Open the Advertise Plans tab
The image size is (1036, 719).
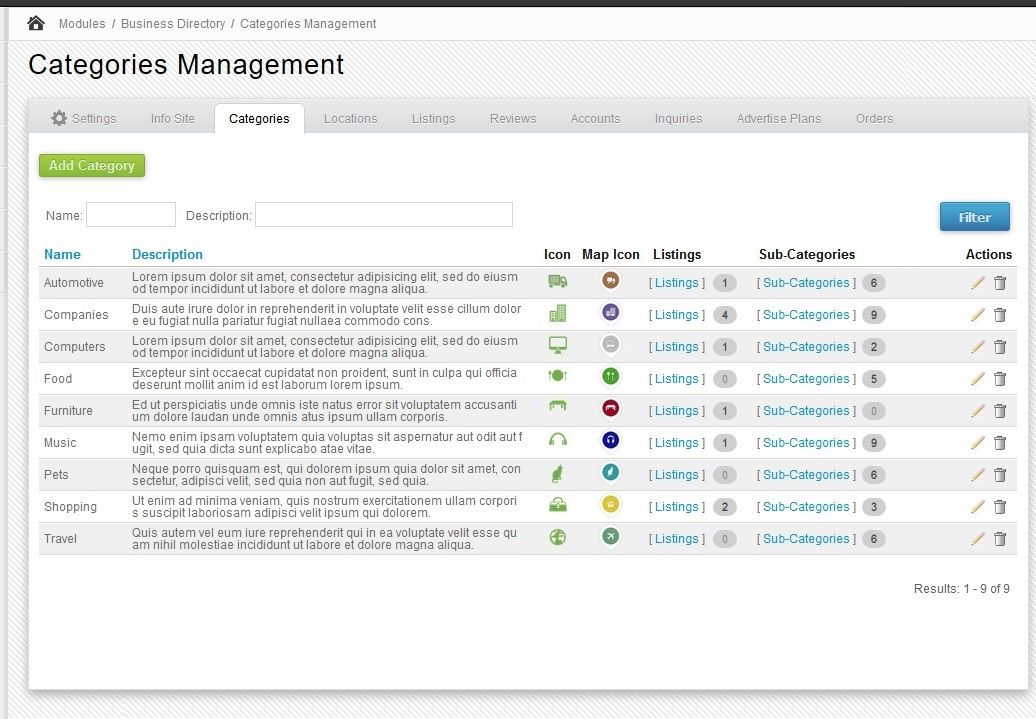778,118
